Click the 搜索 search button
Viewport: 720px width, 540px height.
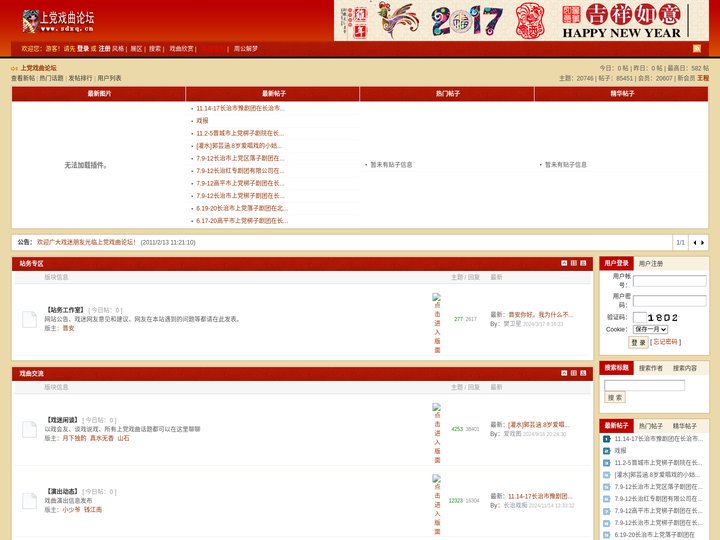point(615,397)
